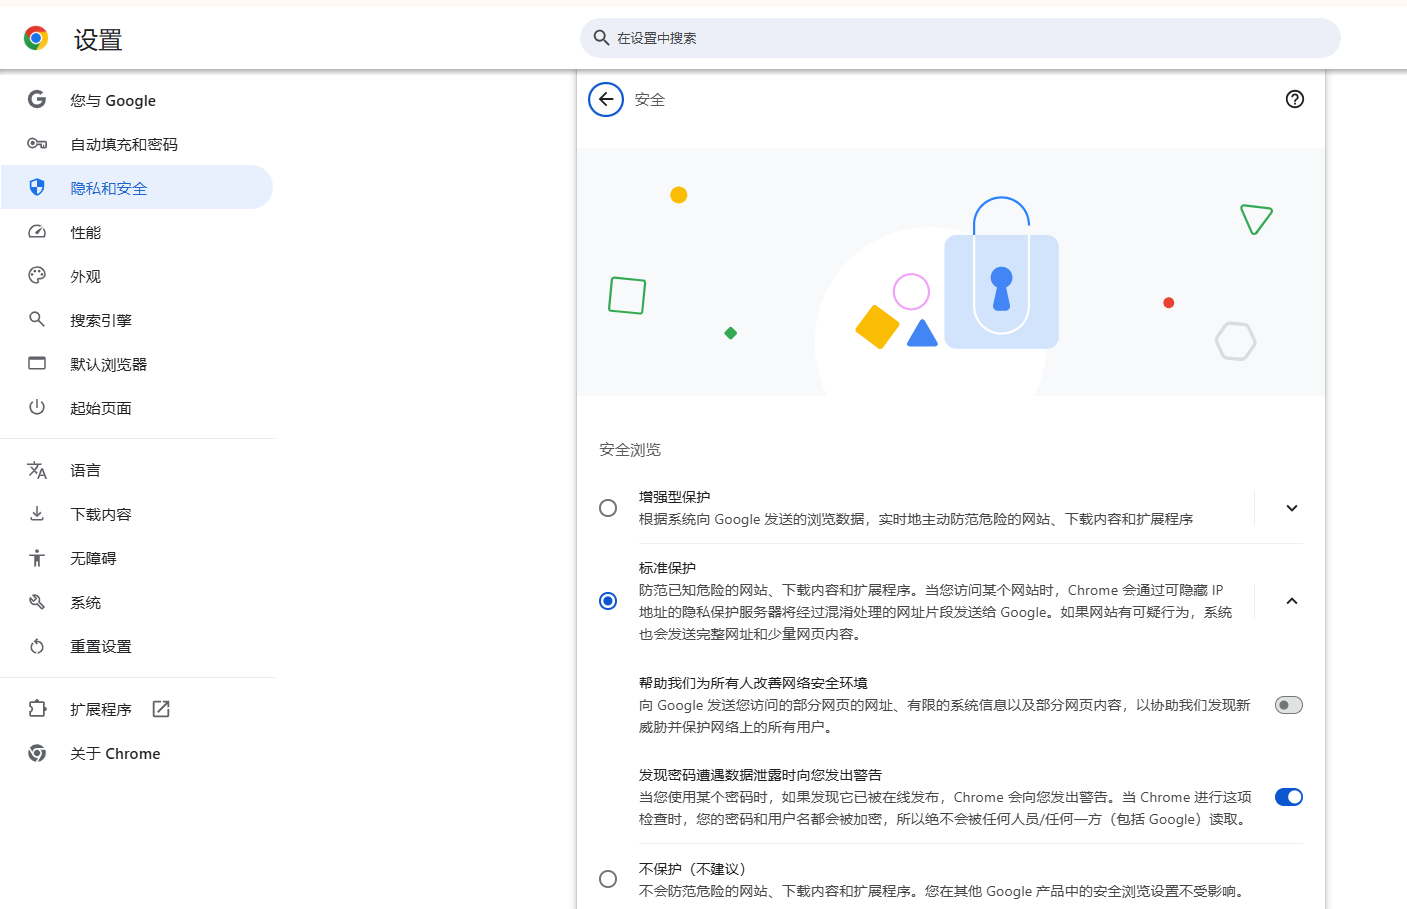Click the 在设置中搜索 search field
This screenshot has width=1407, height=909.
(960, 38)
